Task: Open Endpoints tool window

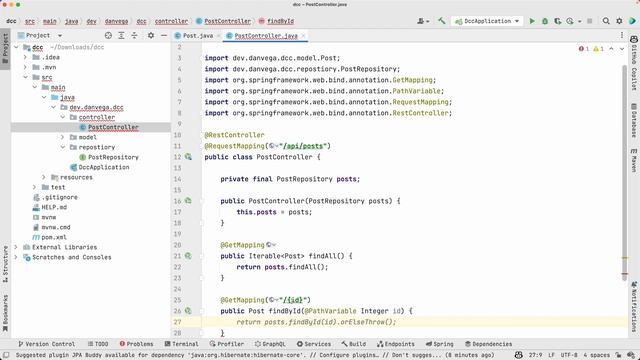Action: [x=396, y=344]
